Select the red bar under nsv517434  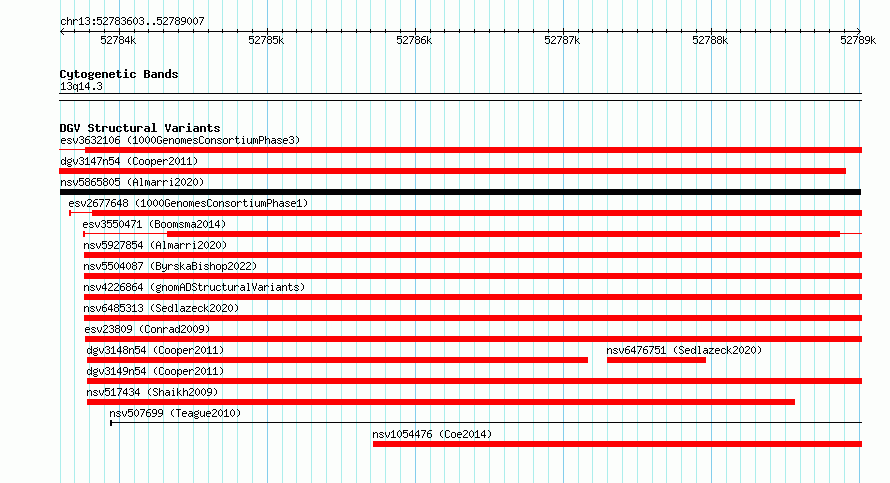tap(441, 402)
